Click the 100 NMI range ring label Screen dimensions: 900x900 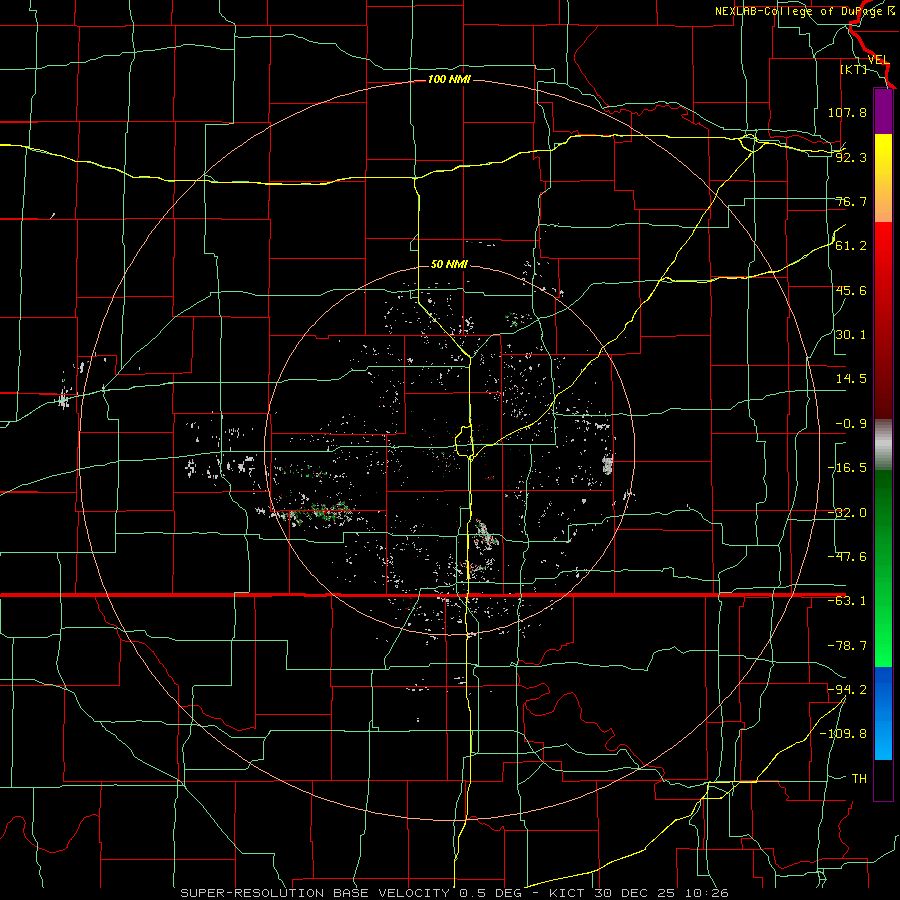coord(449,79)
